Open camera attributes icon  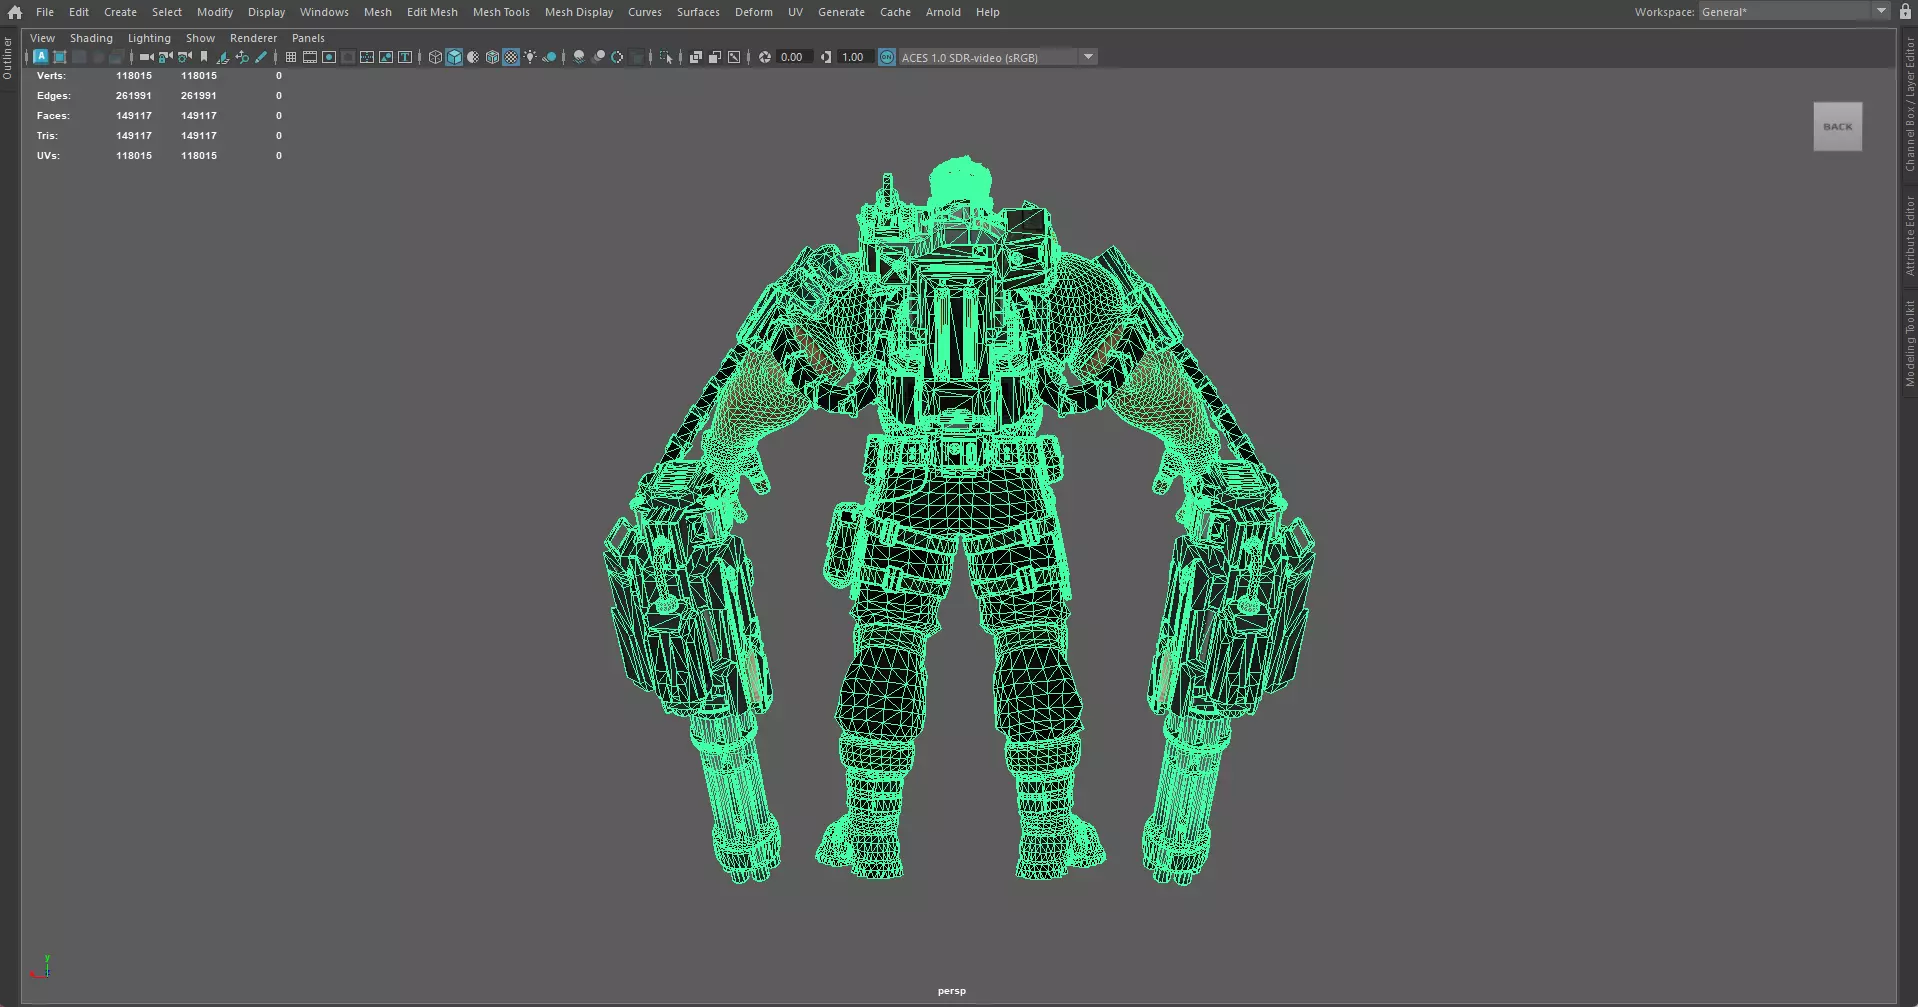pos(184,57)
